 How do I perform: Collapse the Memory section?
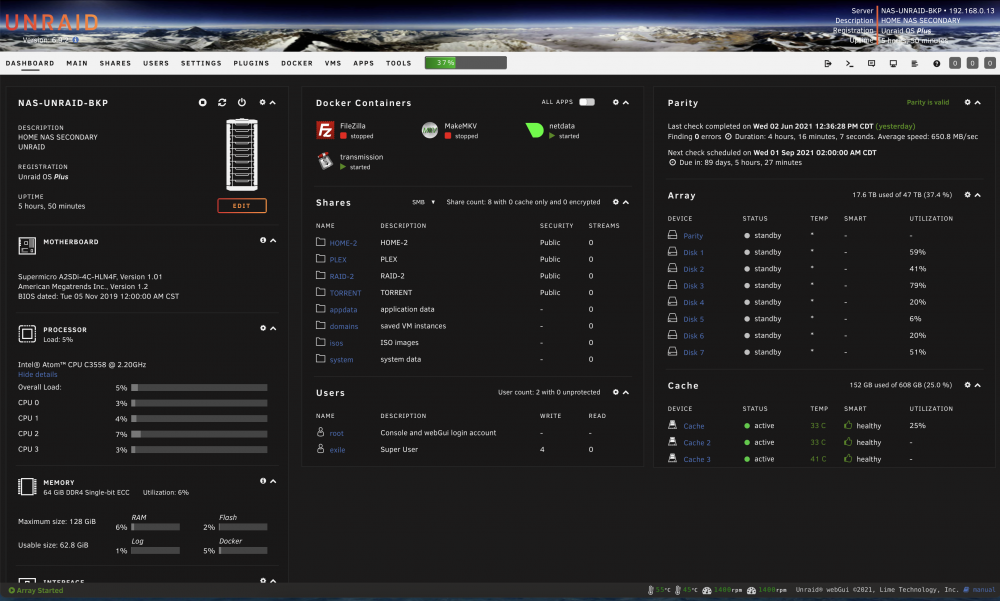click(x=273, y=481)
